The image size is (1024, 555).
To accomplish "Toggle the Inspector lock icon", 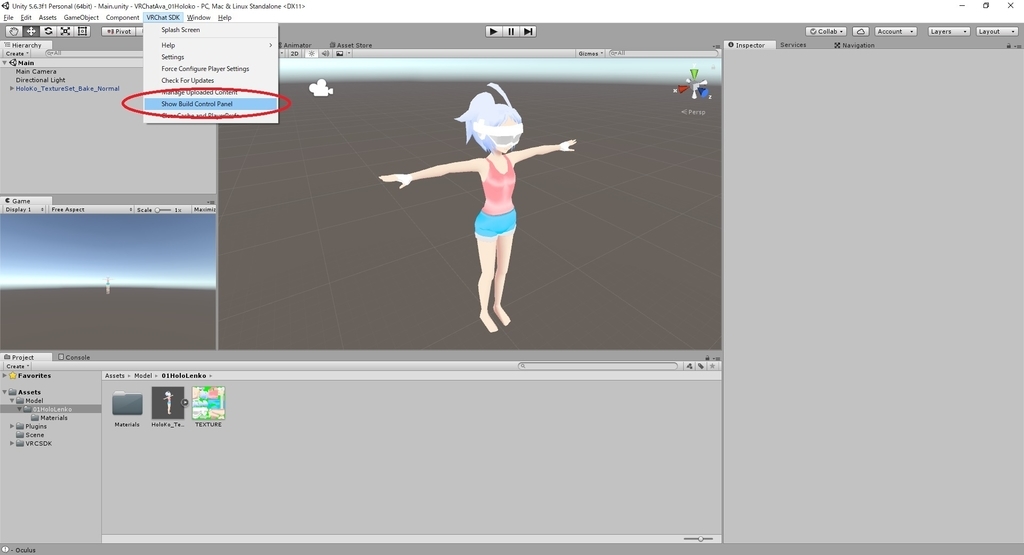I will [x=1008, y=46].
